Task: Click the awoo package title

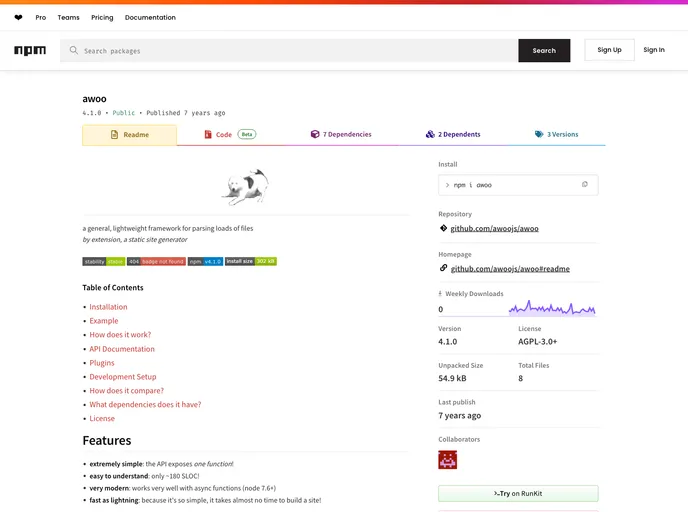Action: [x=94, y=99]
